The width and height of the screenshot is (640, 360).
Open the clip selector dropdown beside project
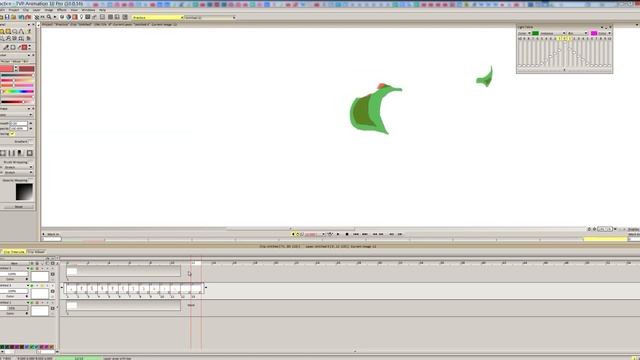coord(210,18)
